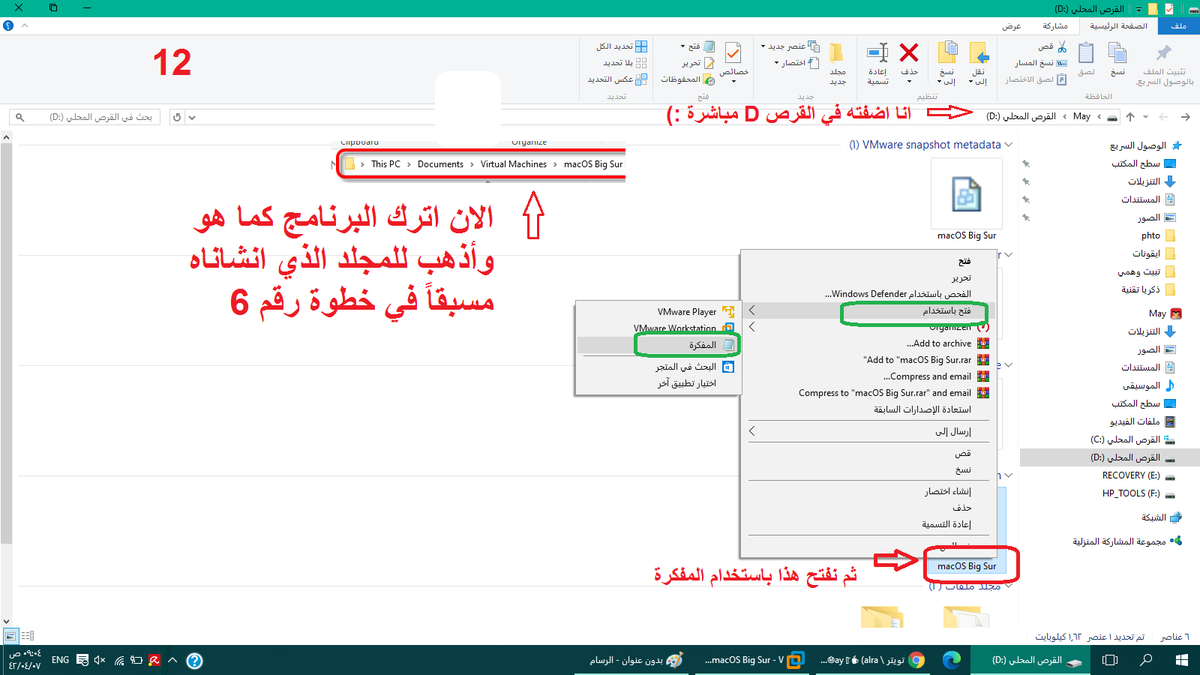Select Local Disk (C:) in navigation pane
Viewport: 1200px width, 675px height.
(x=1131, y=439)
